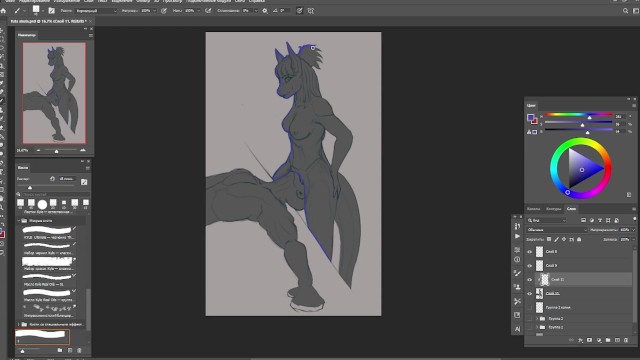Hide layer Слой 9 eye icon

tap(530, 266)
